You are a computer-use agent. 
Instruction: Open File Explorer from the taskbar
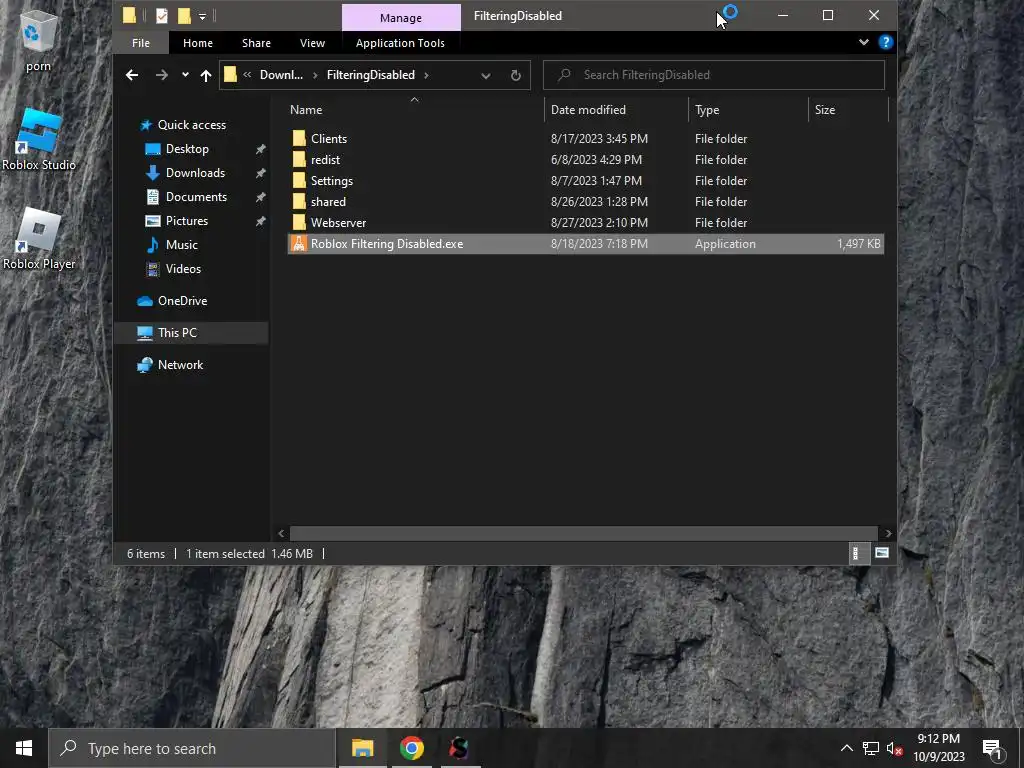[x=362, y=748]
